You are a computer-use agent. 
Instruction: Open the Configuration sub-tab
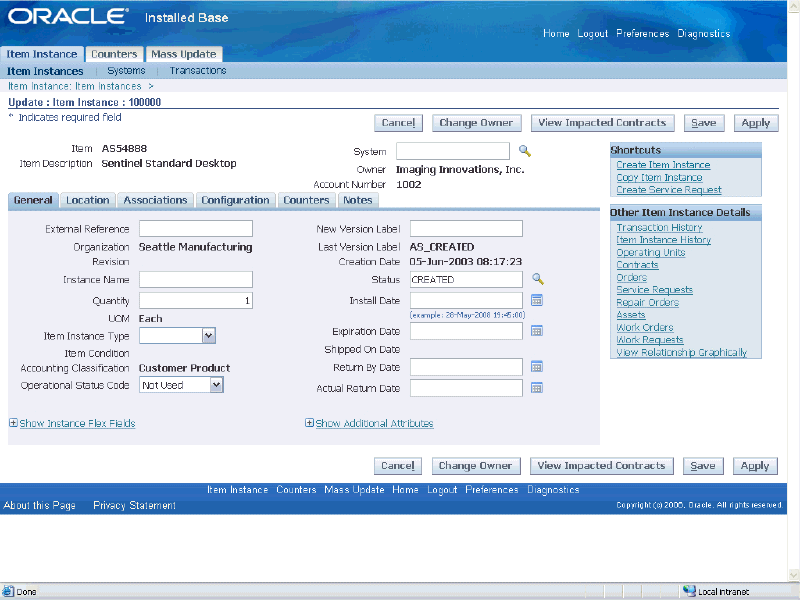235,200
